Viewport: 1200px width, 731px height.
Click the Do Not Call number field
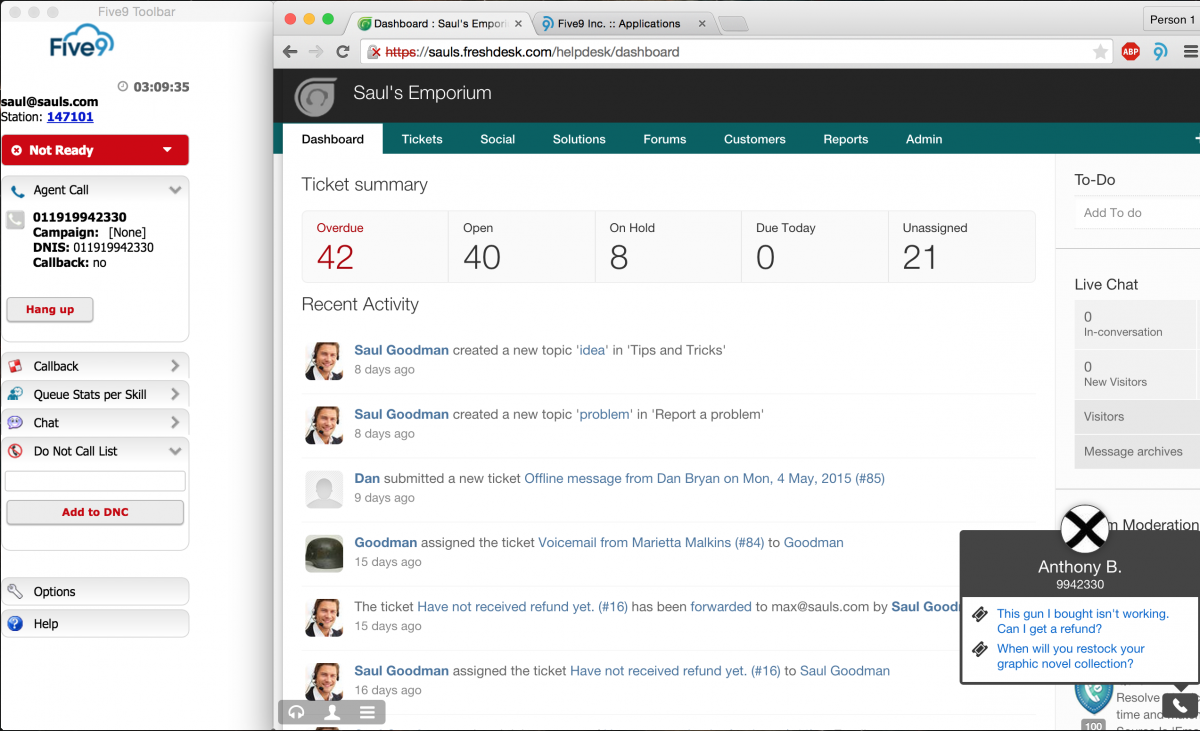click(95, 481)
